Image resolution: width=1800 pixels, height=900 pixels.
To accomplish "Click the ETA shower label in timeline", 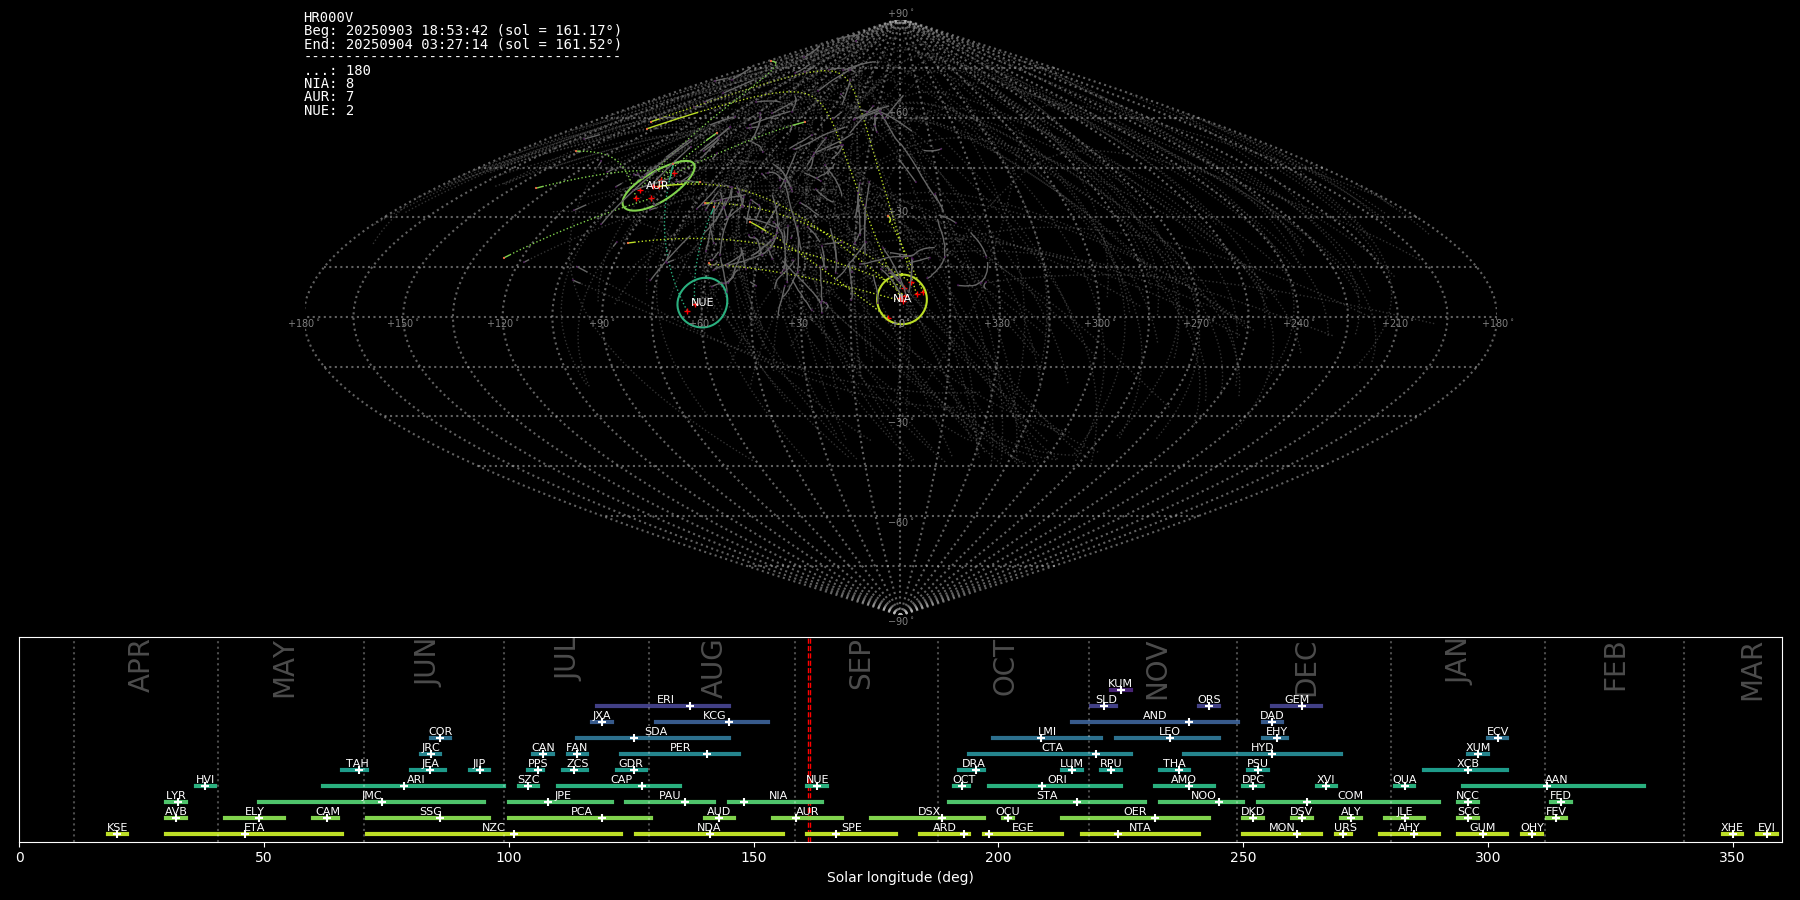I will (x=254, y=827).
